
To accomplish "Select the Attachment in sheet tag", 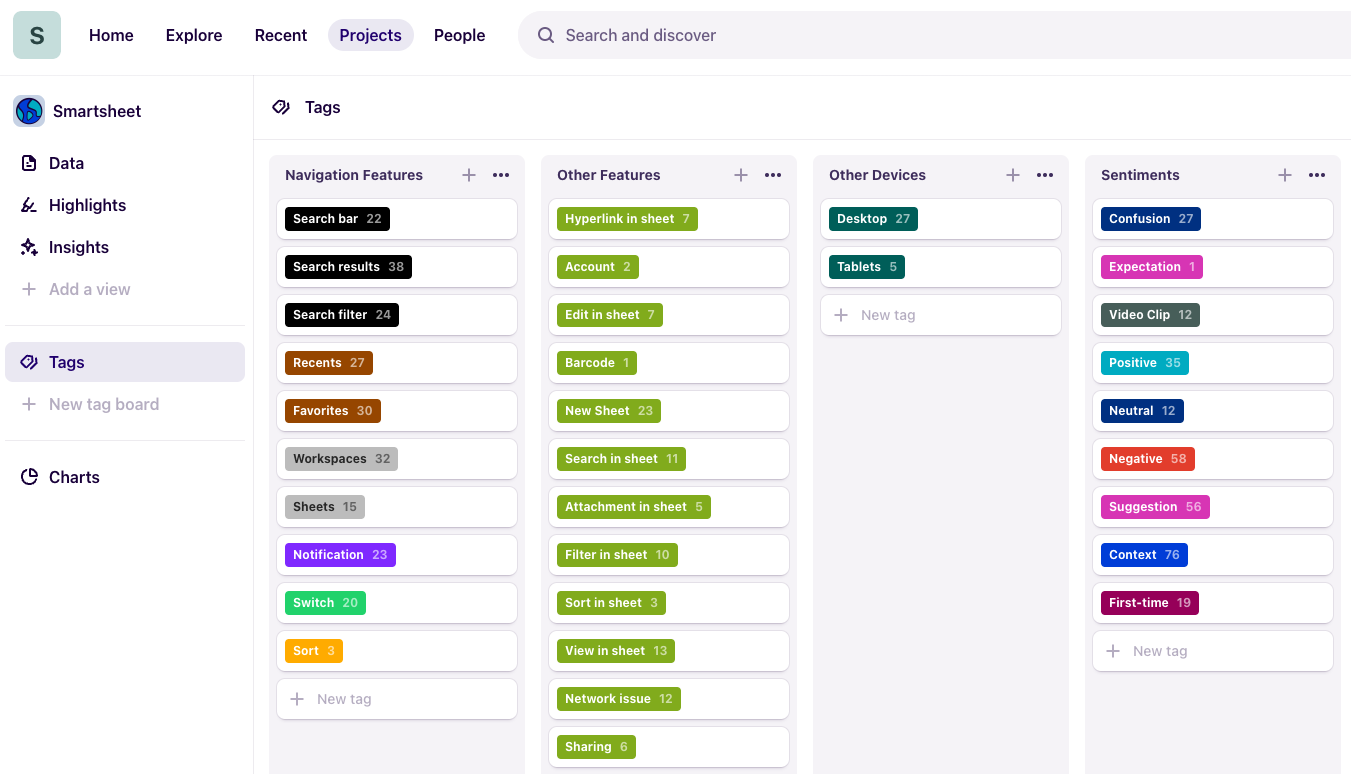I will (x=634, y=507).
